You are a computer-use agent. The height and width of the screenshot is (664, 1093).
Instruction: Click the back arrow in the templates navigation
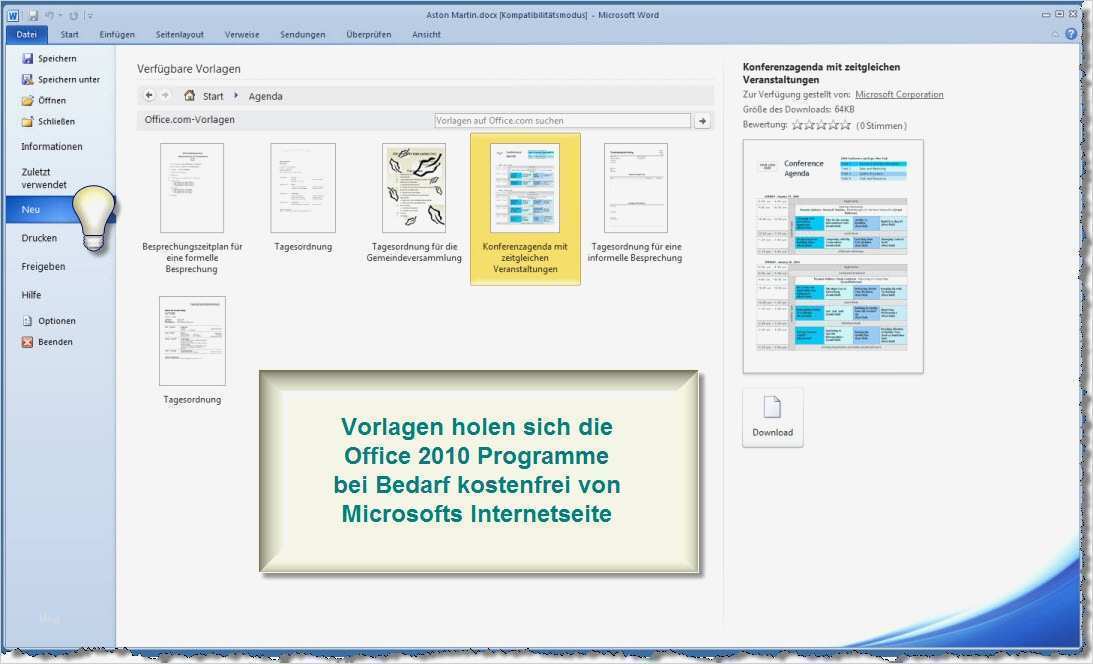tap(151, 96)
